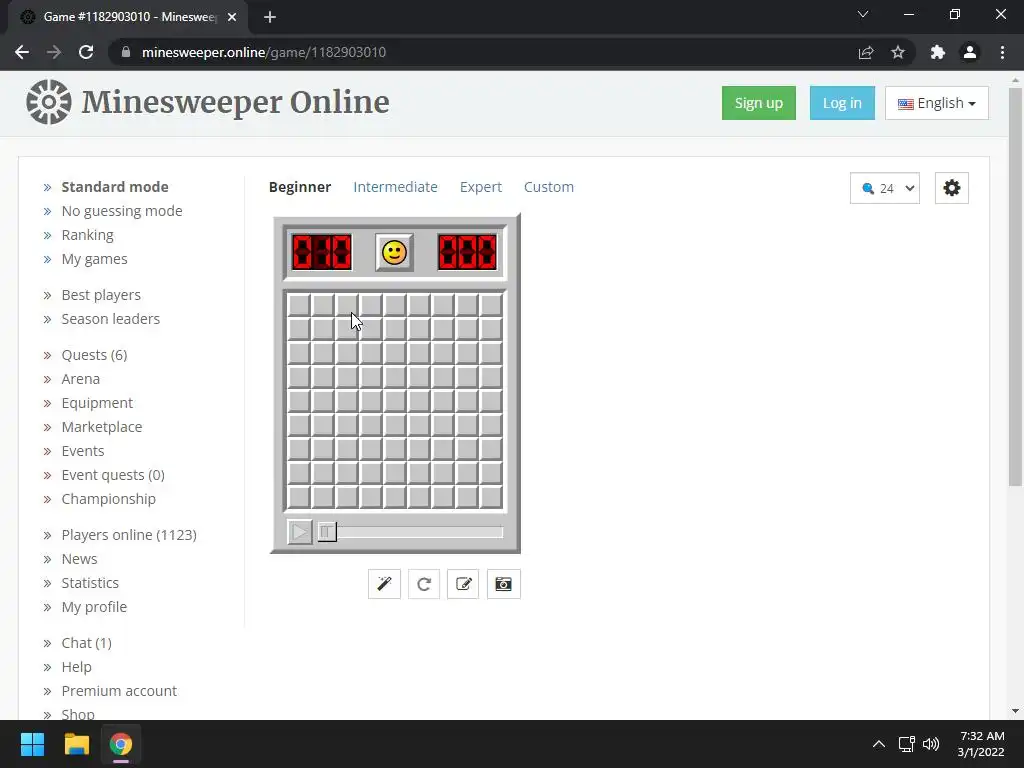Click the smiley face reset button
Viewport: 1024px width, 768px height.
[394, 252]
